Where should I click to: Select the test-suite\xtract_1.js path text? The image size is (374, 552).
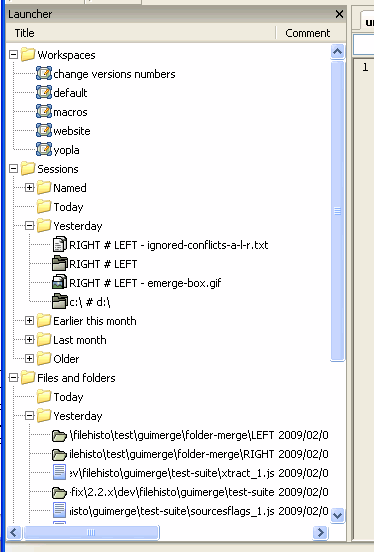pos(172,473)
